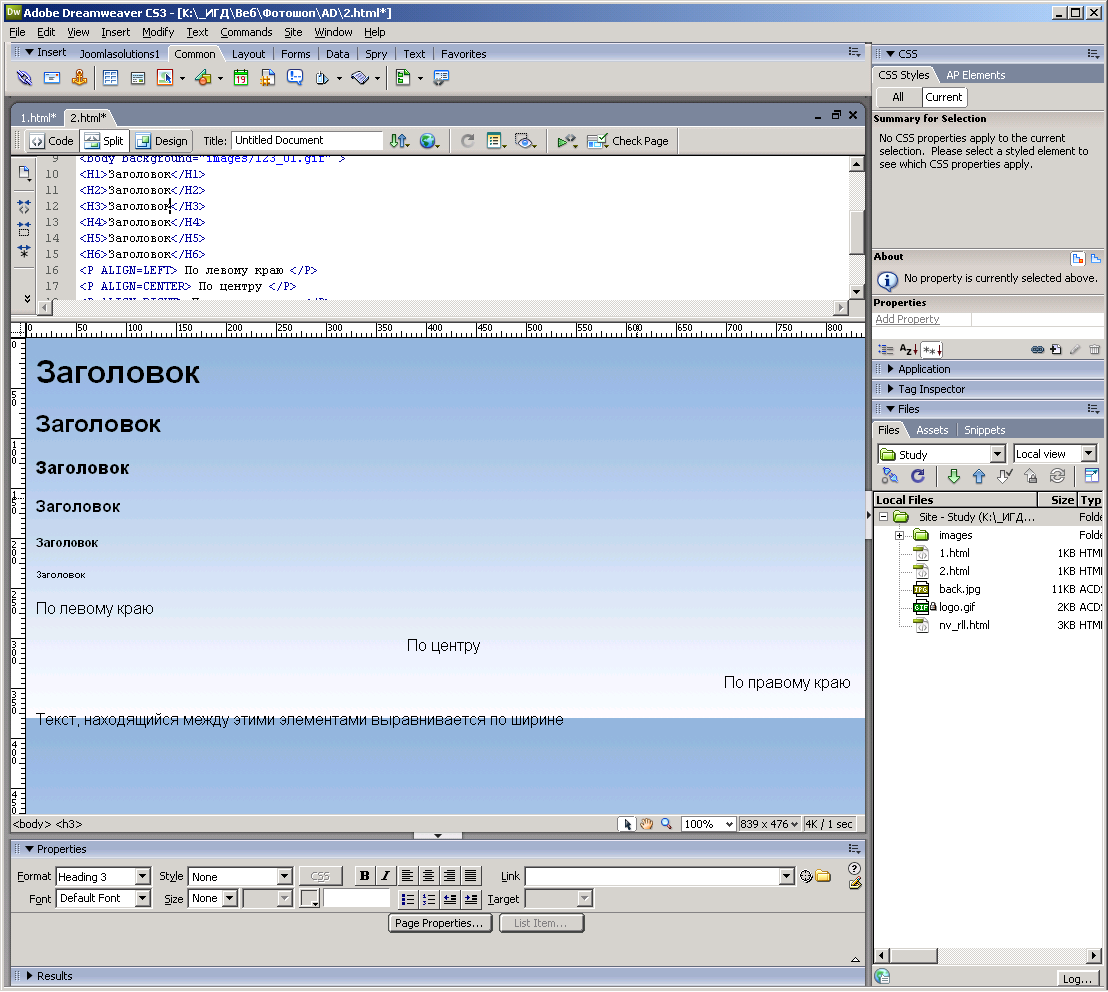
Task: Insert an Email Link icon
Action: click(52, 78)
